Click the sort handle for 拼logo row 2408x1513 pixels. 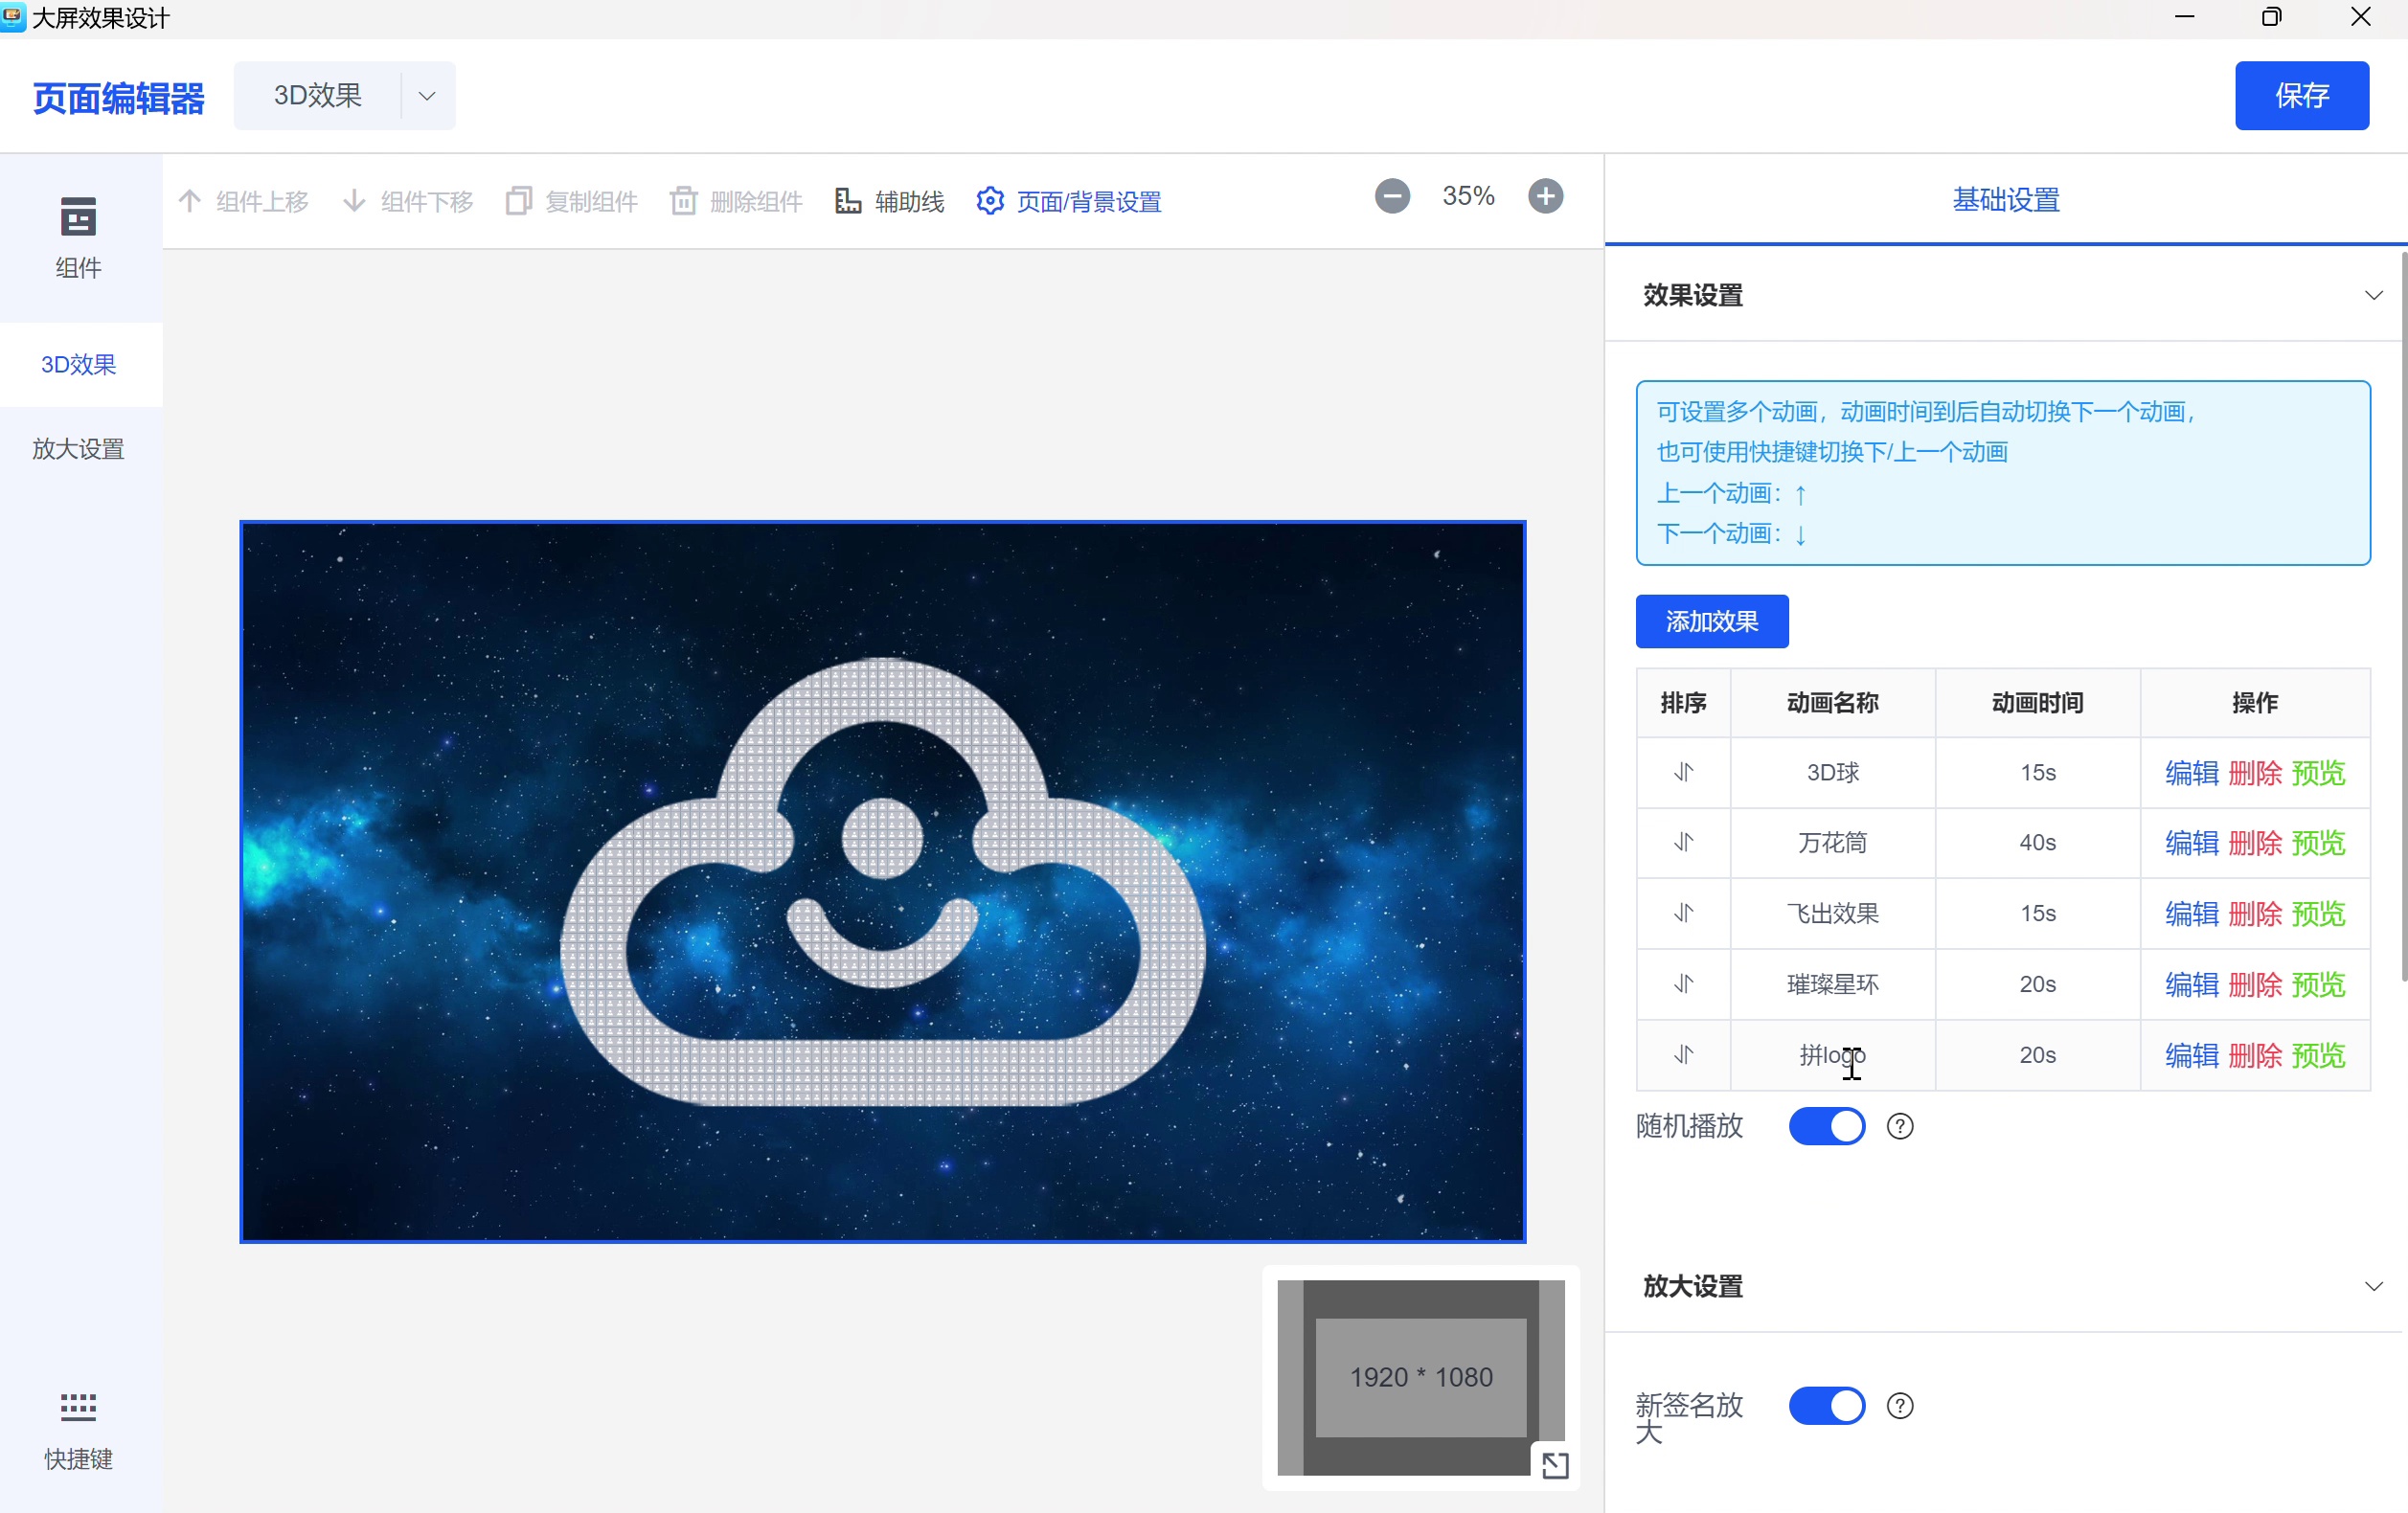[1683, 1054]
